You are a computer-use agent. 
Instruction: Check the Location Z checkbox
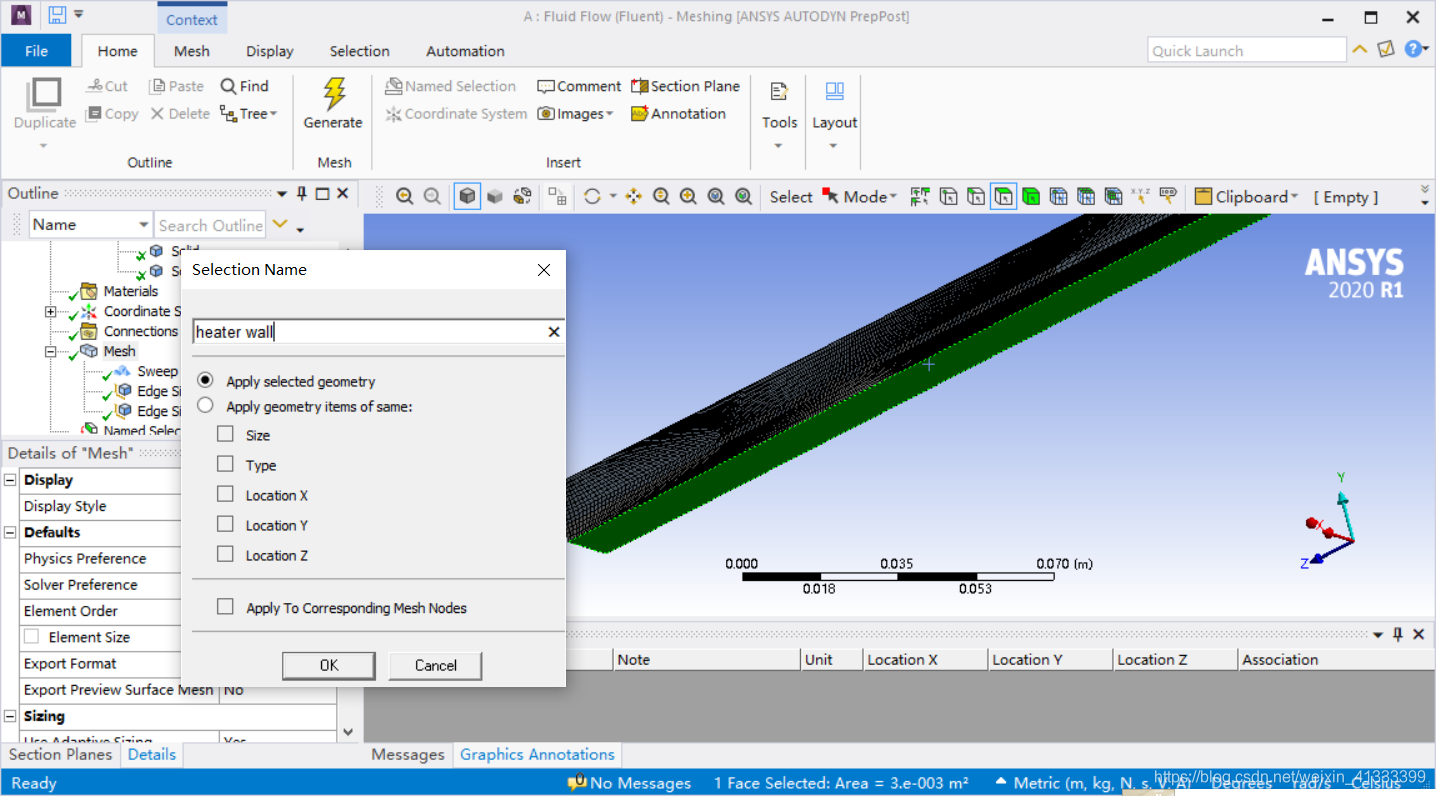(x=225, y=554)
